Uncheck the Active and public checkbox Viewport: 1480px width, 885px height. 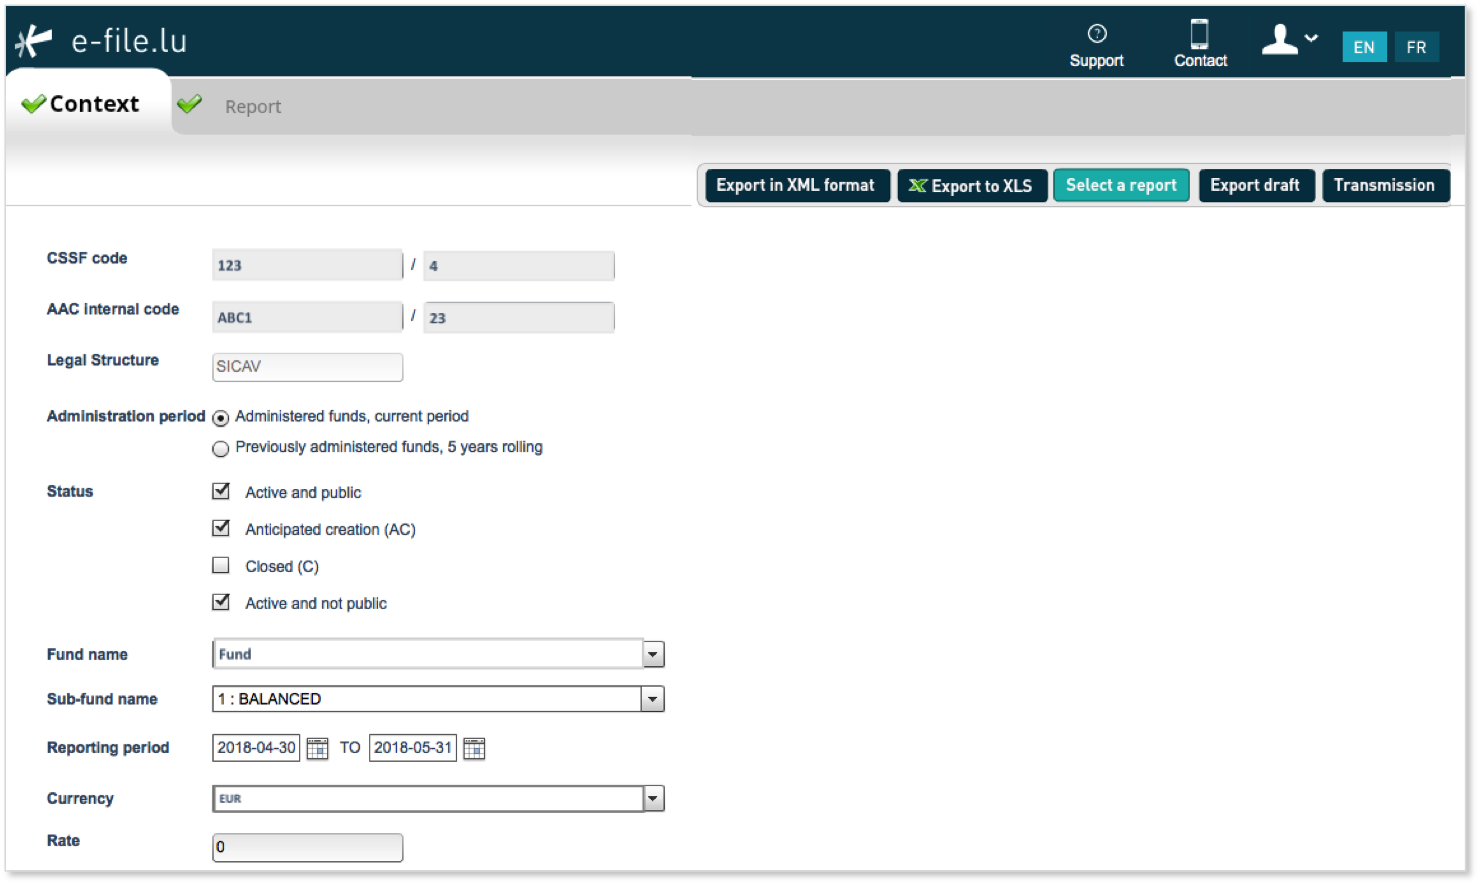[221, 491]
